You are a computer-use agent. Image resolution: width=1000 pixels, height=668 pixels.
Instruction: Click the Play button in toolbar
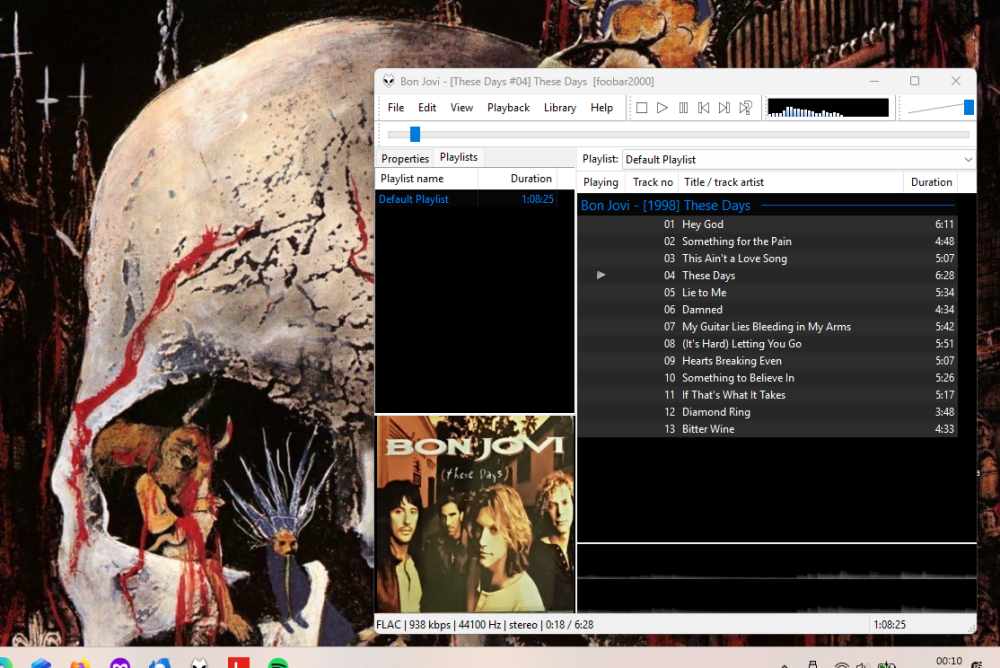click(x=662, y=108)
